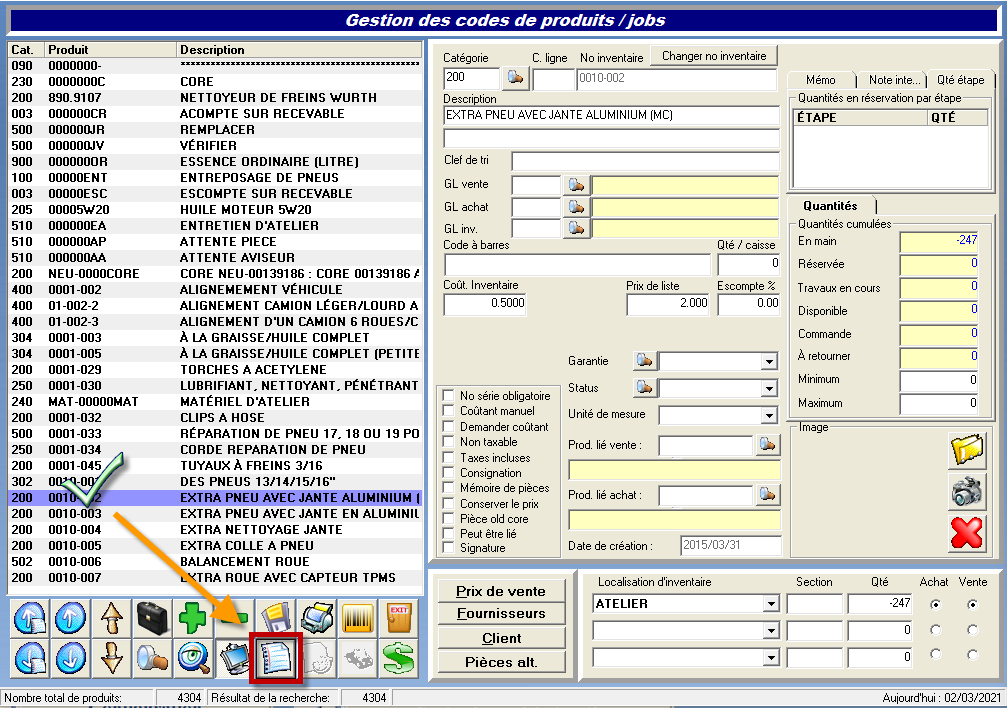Image resolution: width=1007 pixels, height=708 pixels.
Task: Print using the printer icon
Action: (x=317, y=618)
